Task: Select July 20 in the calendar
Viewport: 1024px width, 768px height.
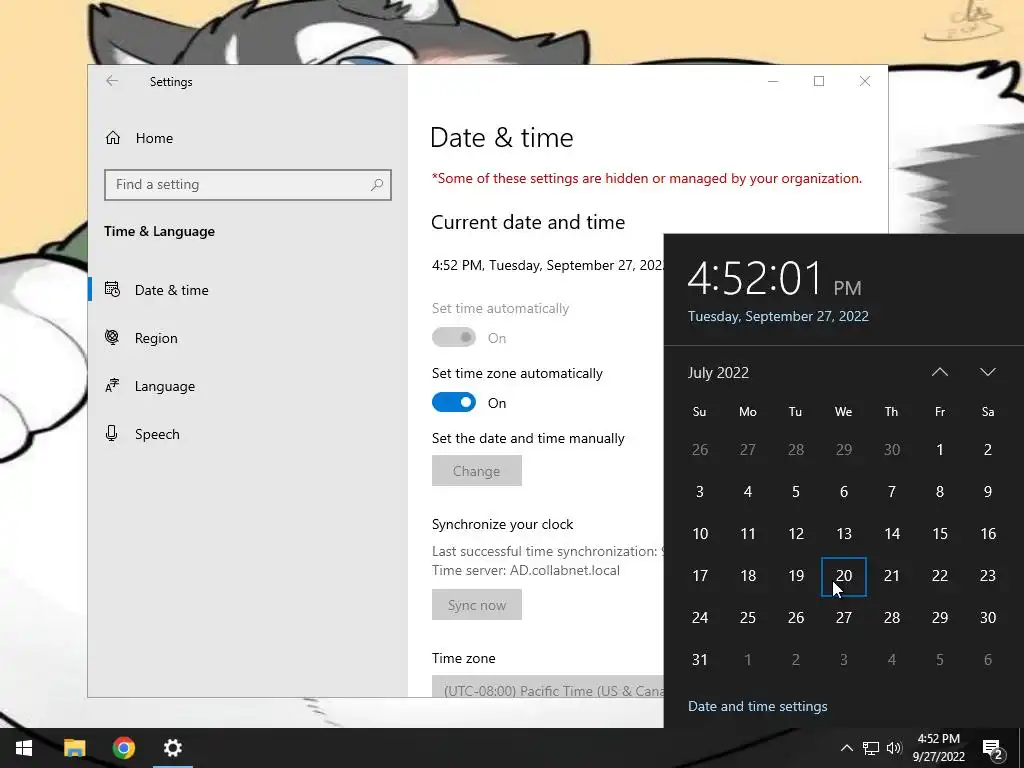Action: click(844, 576)
